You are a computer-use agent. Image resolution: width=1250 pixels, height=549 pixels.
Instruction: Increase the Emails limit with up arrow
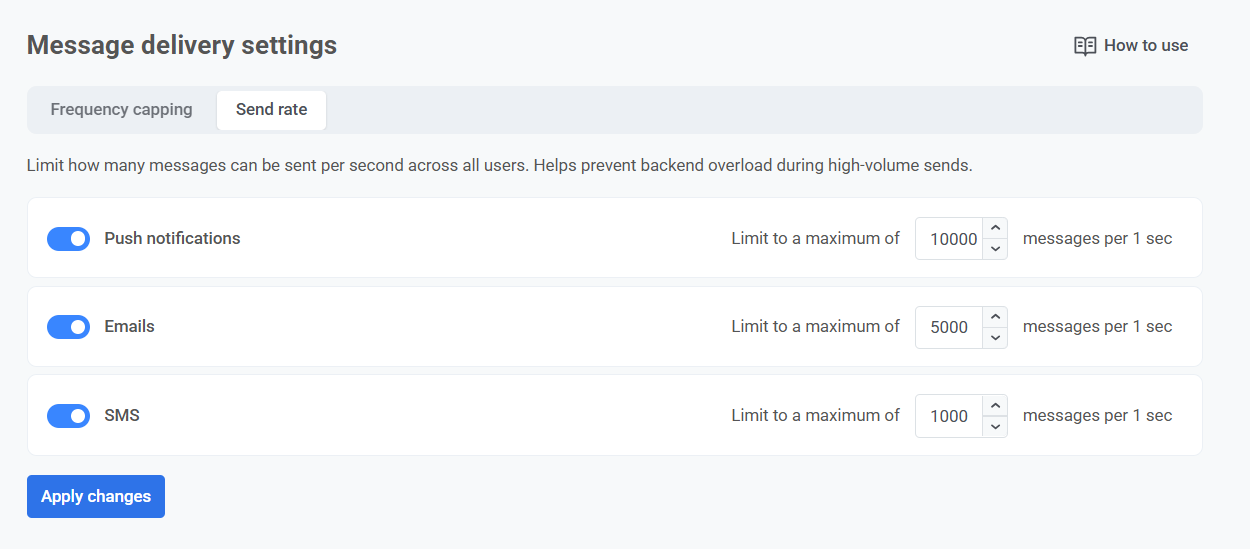click(995, 317)
